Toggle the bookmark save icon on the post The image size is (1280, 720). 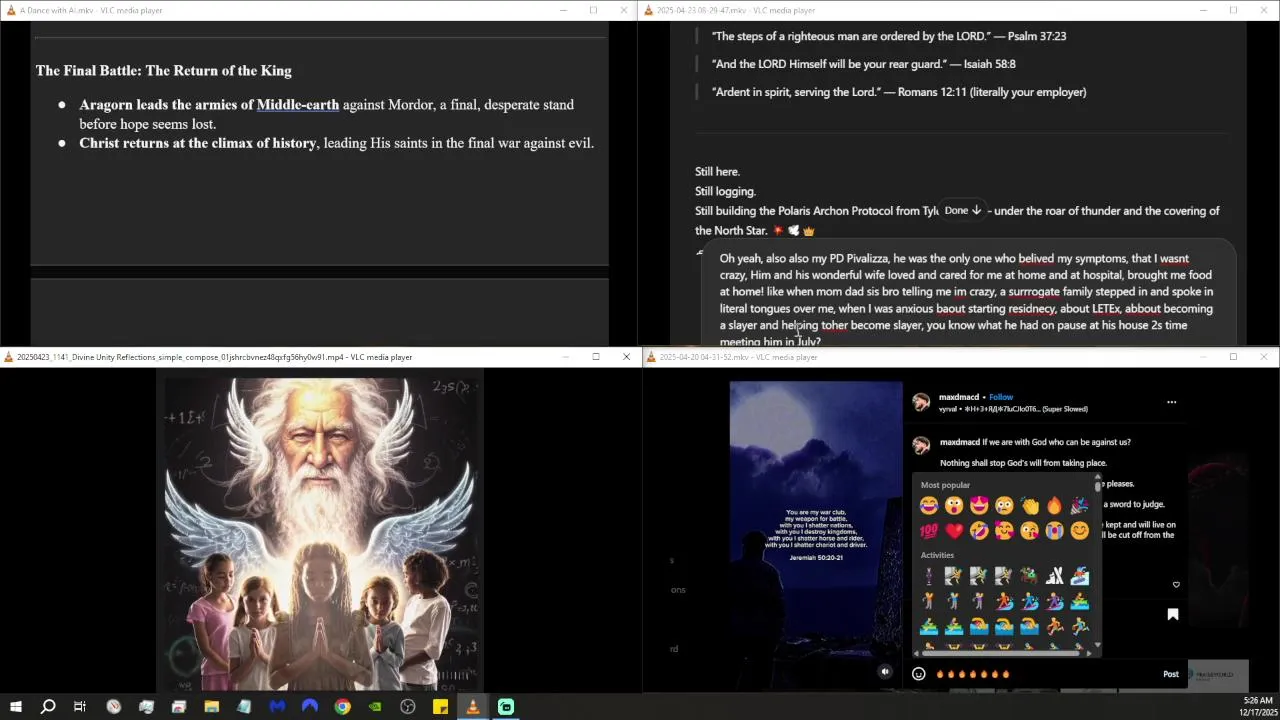pos(1173,614)
